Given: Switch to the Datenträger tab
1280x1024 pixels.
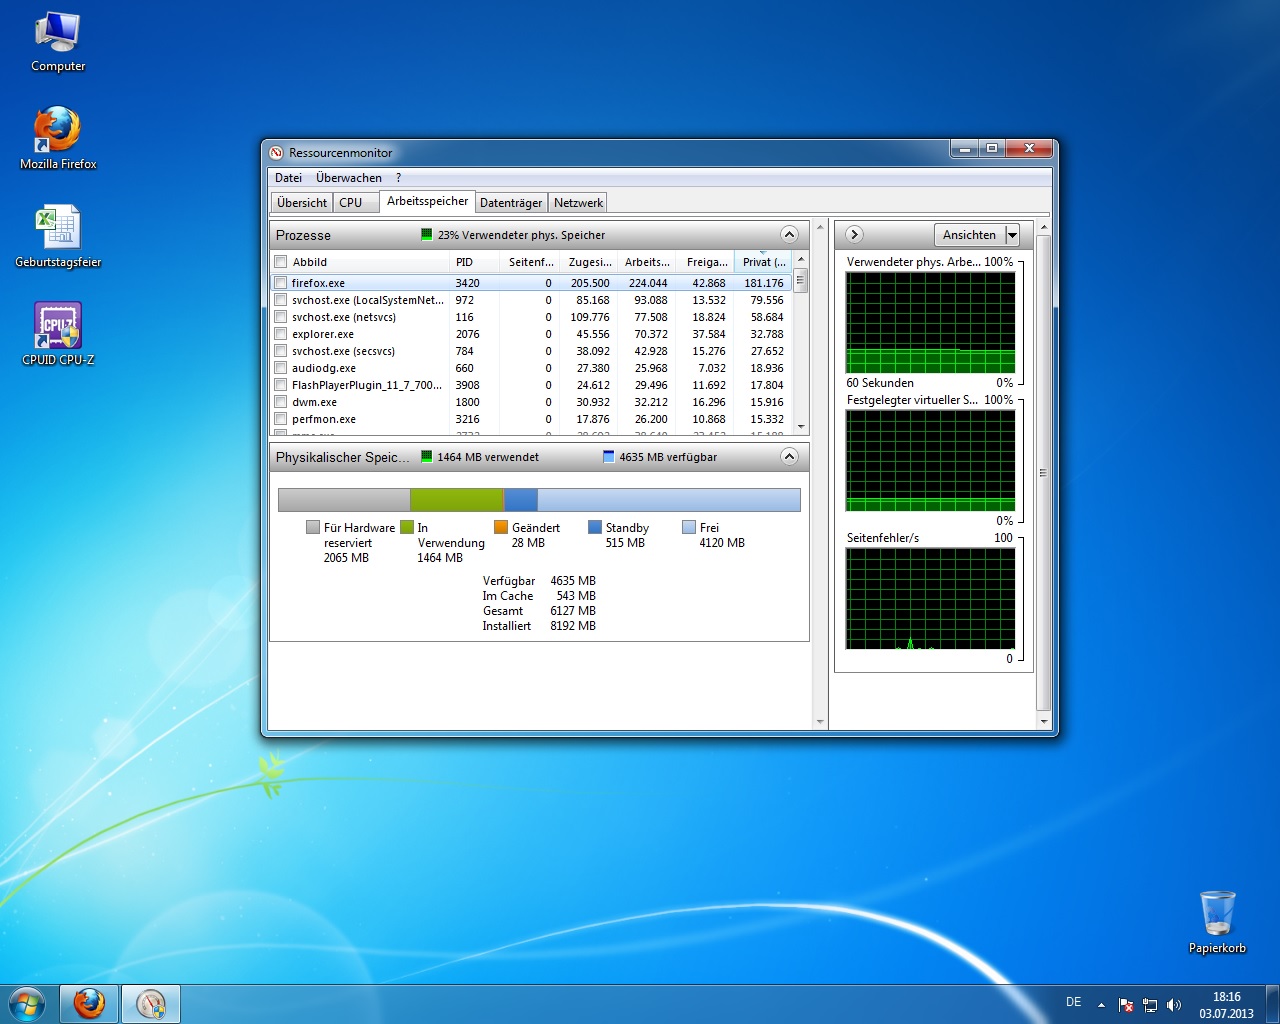Looking at the screenshot, I should pyautogui.click(x=511, y=203).
